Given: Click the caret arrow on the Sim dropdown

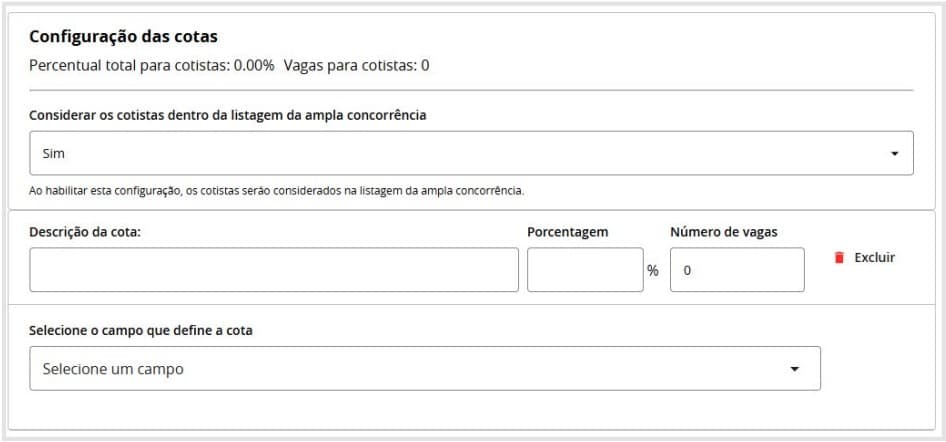Looking at the screenshot, I should click(894, 154).
